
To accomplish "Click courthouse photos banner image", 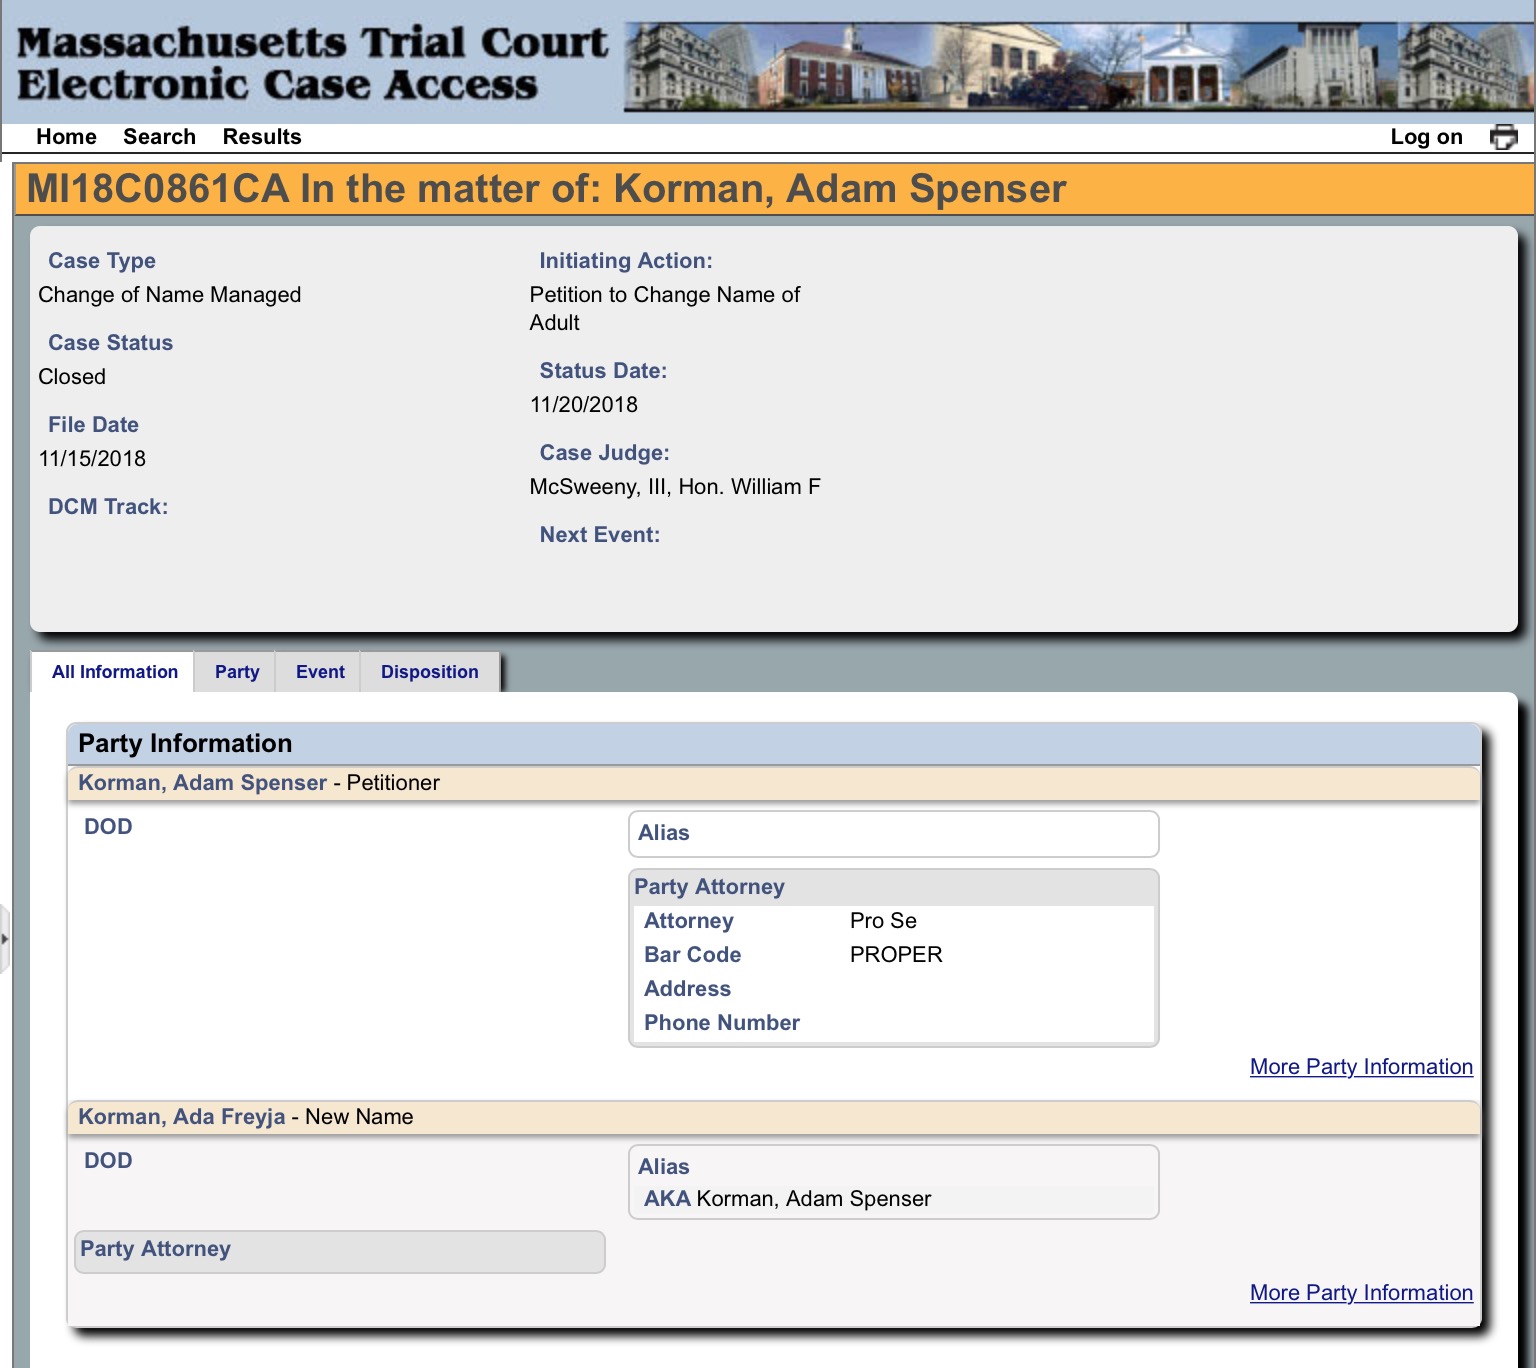I will (1079, 66).
